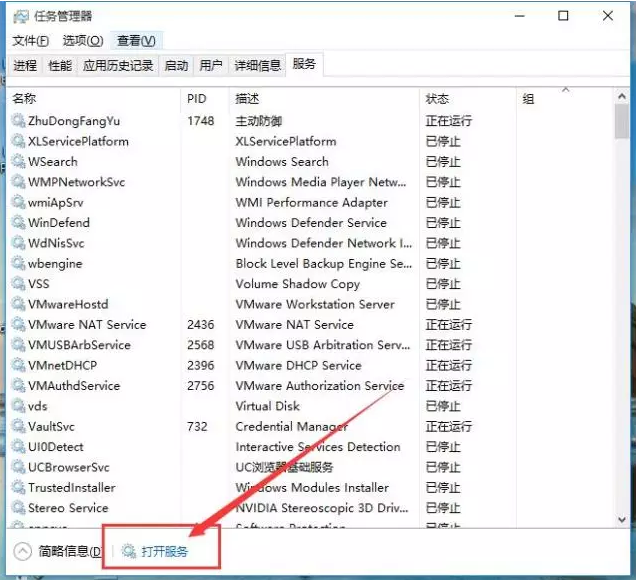Click the service icon beside VMAuthdService
Viewport: 636px width, 580px height.
(x=18, y=385)
